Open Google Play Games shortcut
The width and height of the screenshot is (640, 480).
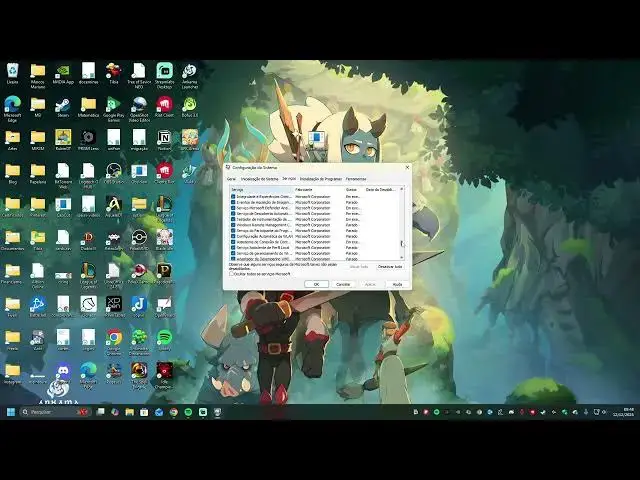(x=113, y=109)
